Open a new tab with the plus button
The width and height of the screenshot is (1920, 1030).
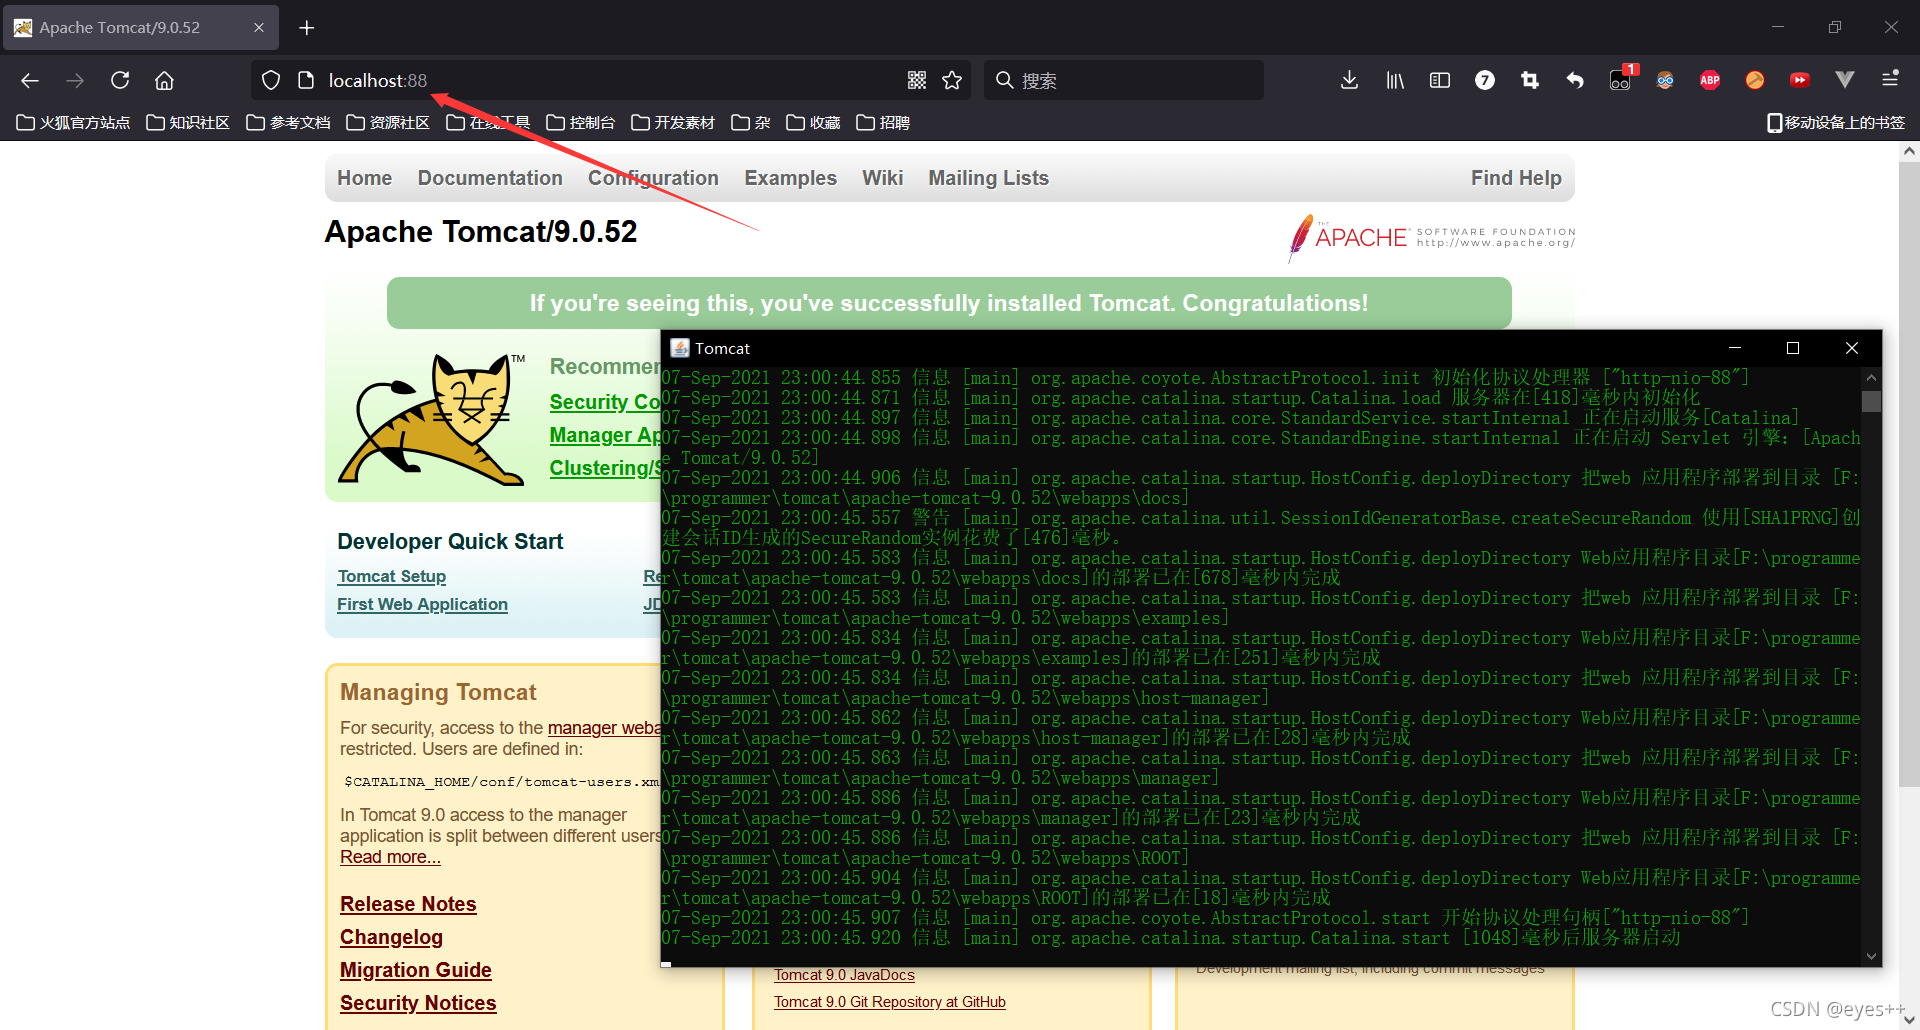coord(307,28)
